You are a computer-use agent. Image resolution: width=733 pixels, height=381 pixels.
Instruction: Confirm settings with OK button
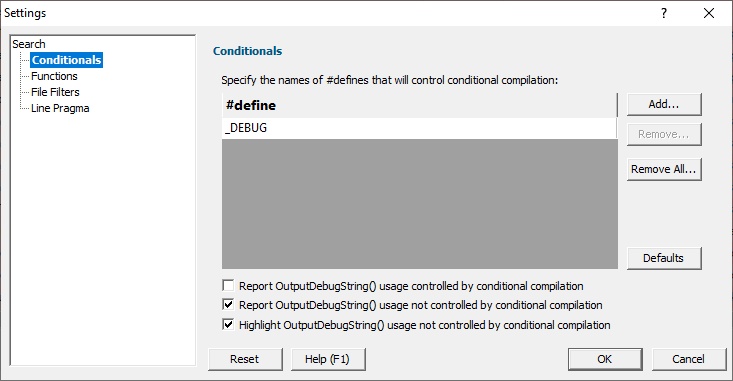[605, 359]
